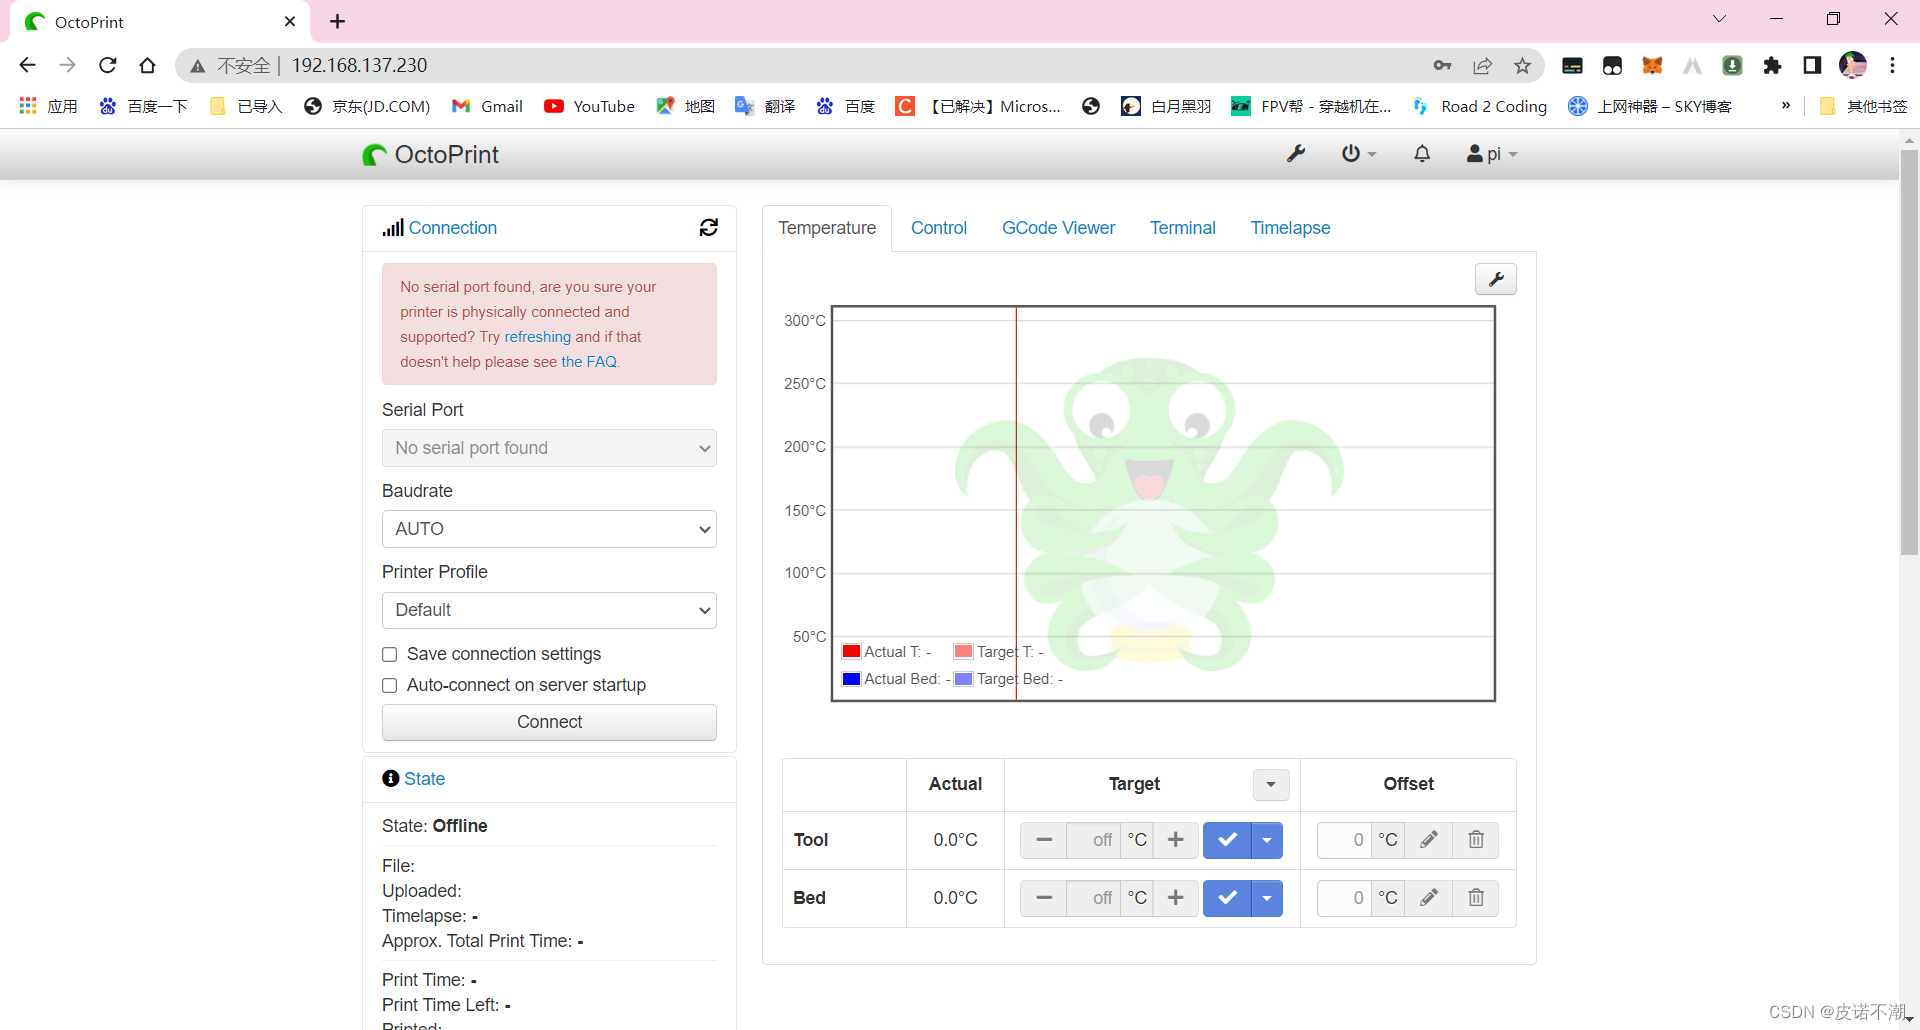The width and height of the screenshot is (1920, 1030).
Task: Enable Save connection settings
Action: [390, 654]
